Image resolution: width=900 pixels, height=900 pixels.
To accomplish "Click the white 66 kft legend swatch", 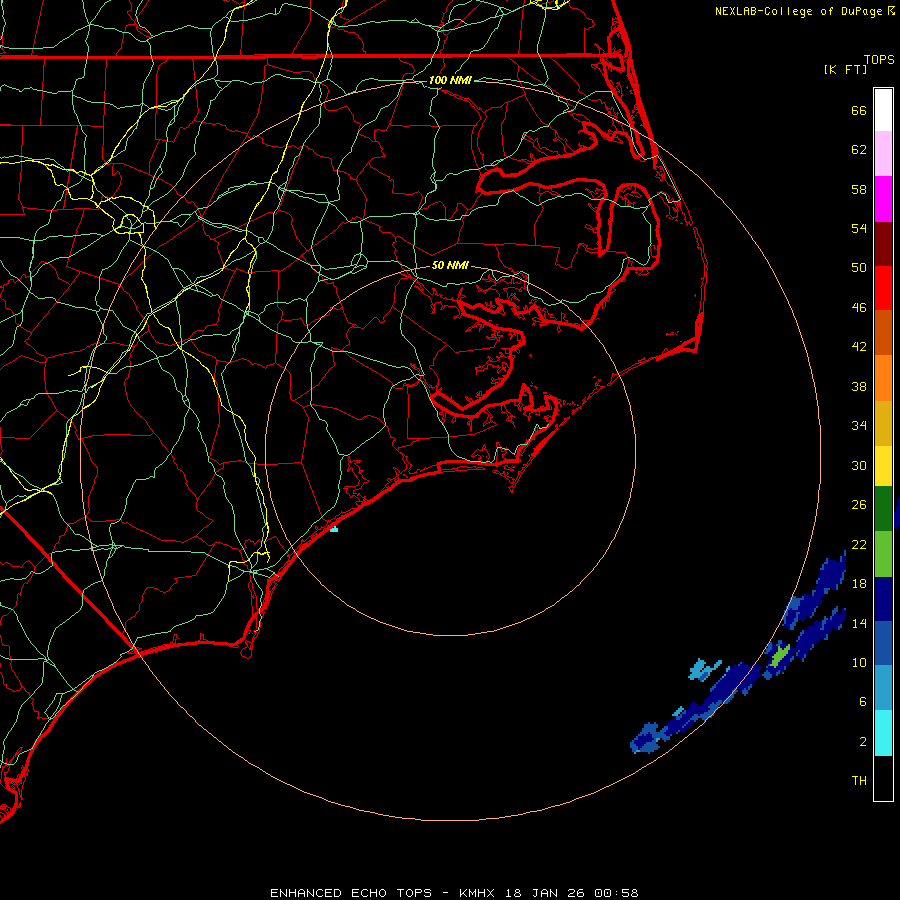I will point(883,110).
